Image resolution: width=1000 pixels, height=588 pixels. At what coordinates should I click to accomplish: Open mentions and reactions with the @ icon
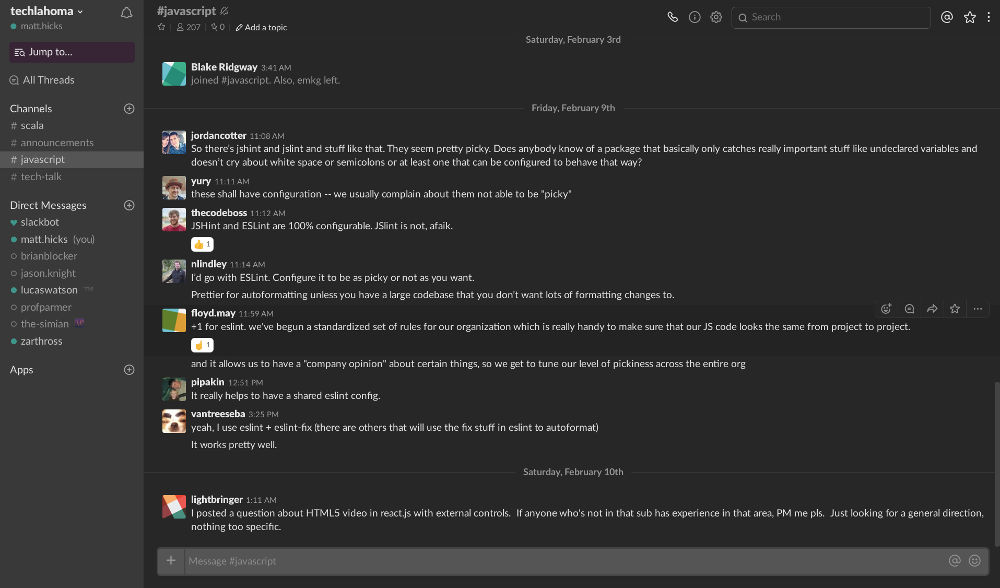pyautogui.click(x=947, y=17)
